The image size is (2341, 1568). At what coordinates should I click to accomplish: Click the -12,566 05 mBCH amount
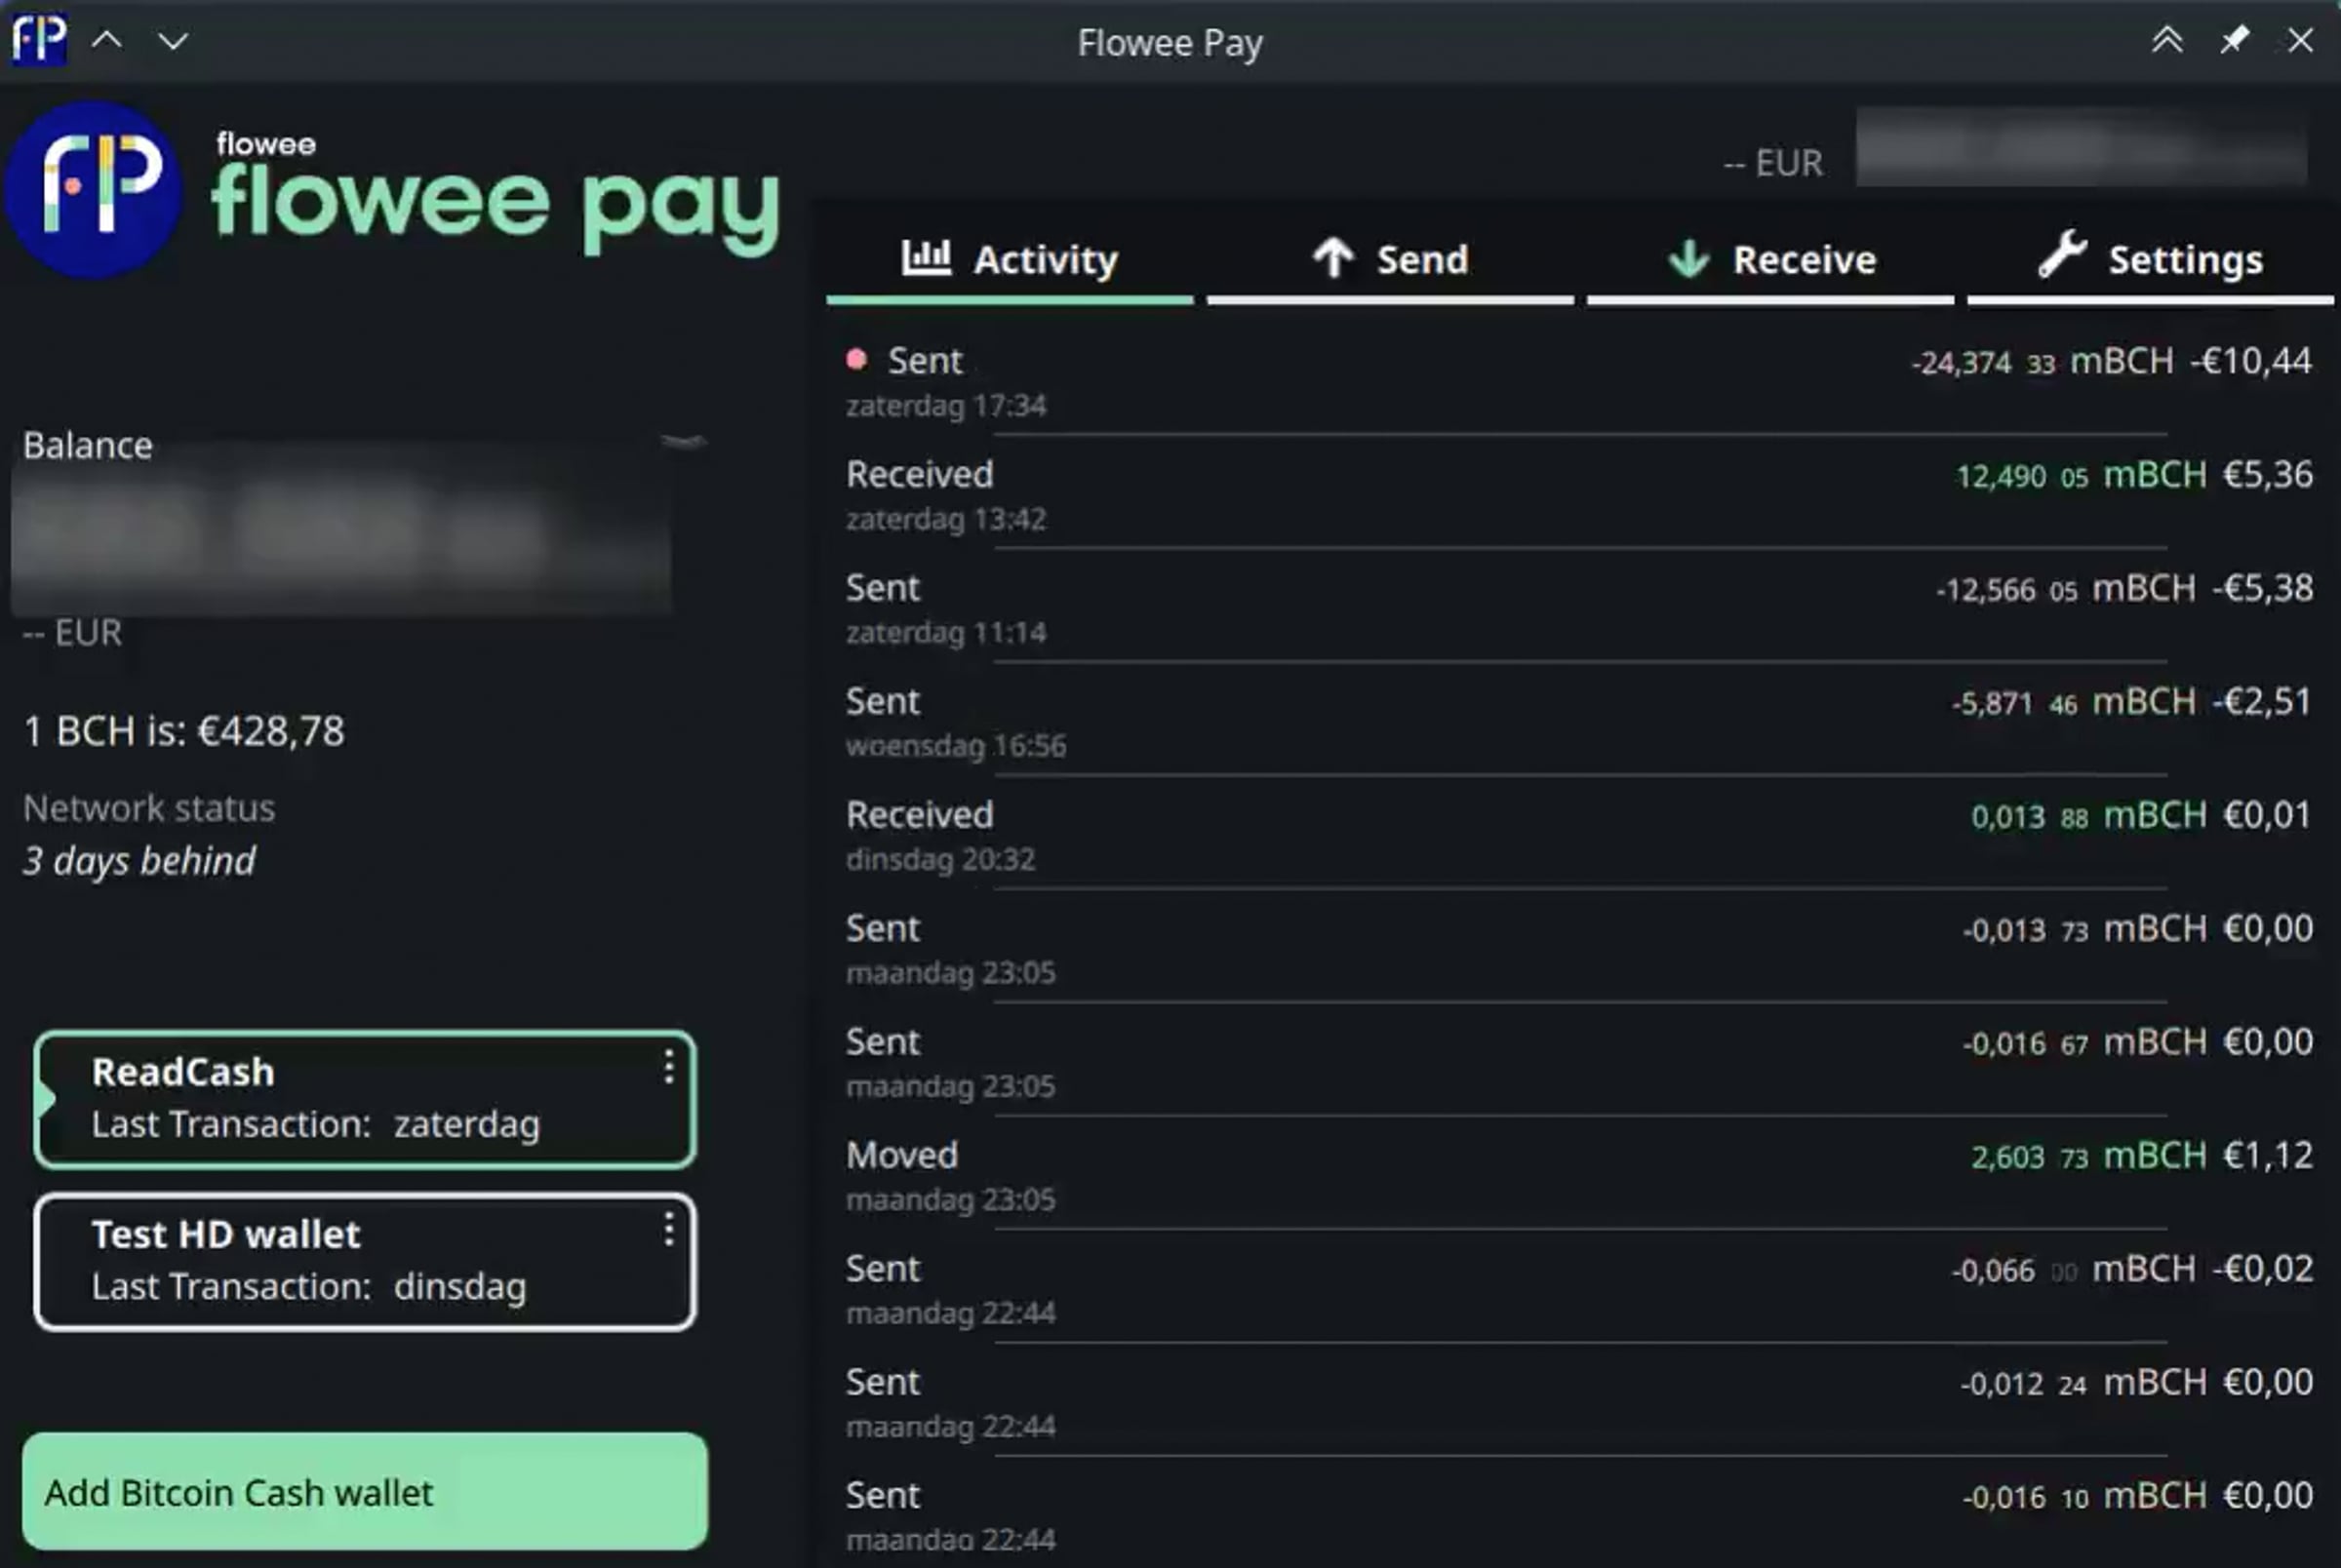pos(2065,588)
